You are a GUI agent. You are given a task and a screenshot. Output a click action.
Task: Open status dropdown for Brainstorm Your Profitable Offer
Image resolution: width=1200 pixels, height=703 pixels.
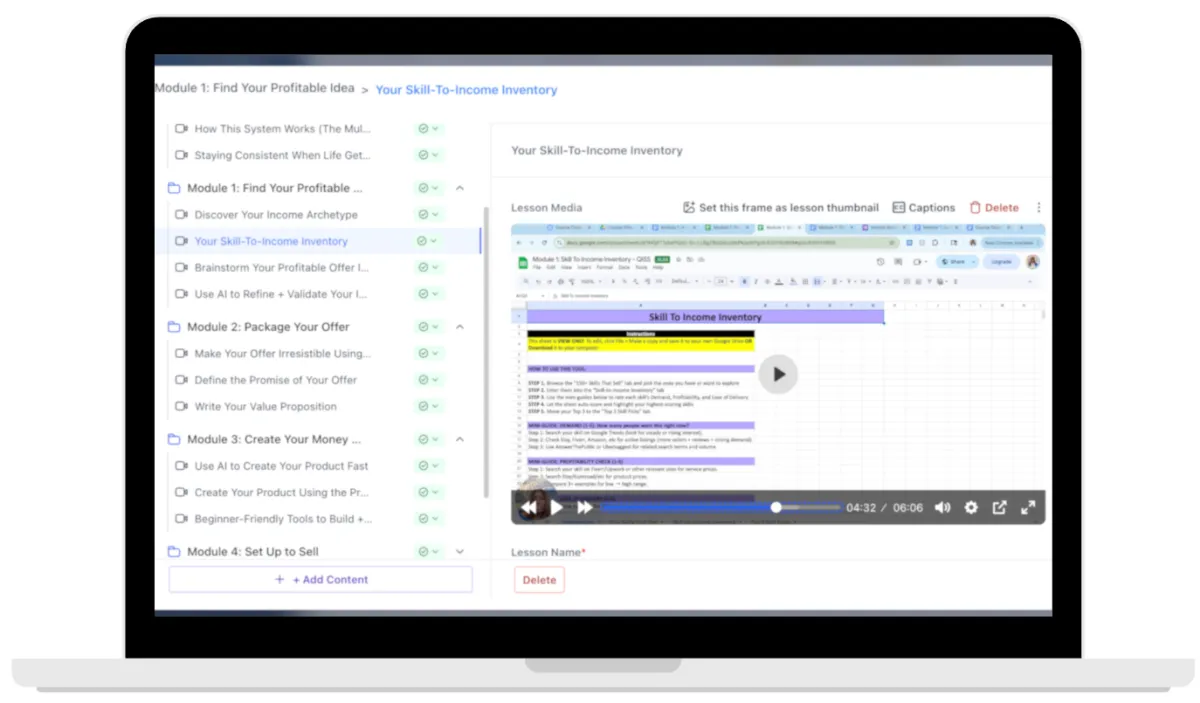click(x=429, y=268)
